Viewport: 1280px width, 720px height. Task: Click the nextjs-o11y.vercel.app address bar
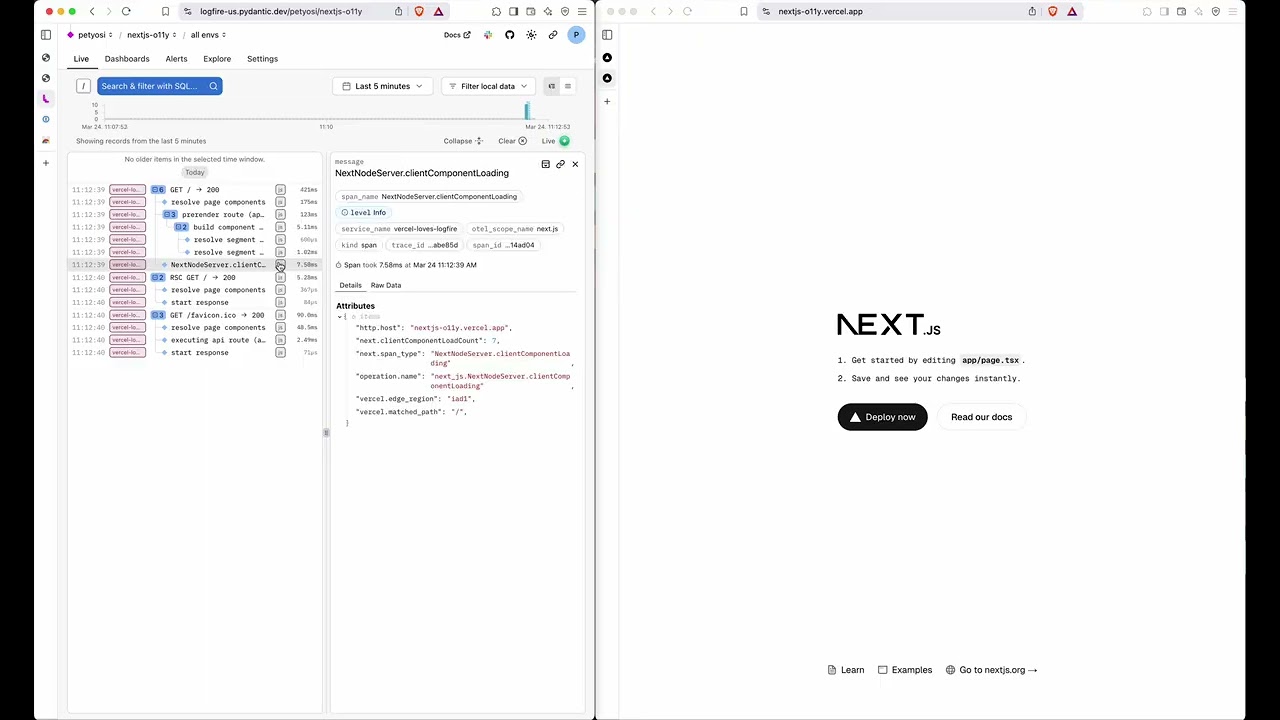coord(820,11)
